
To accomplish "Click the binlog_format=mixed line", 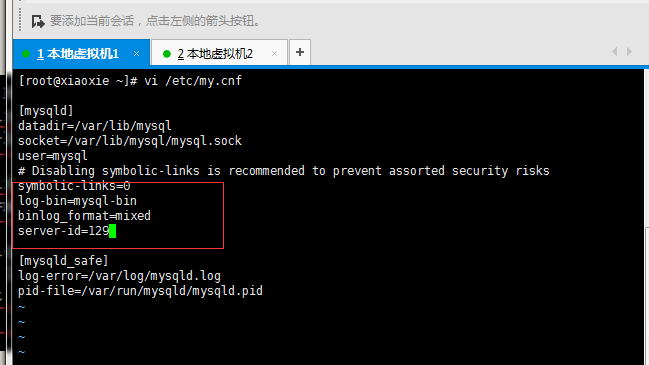I will click(x=84, y=216).
